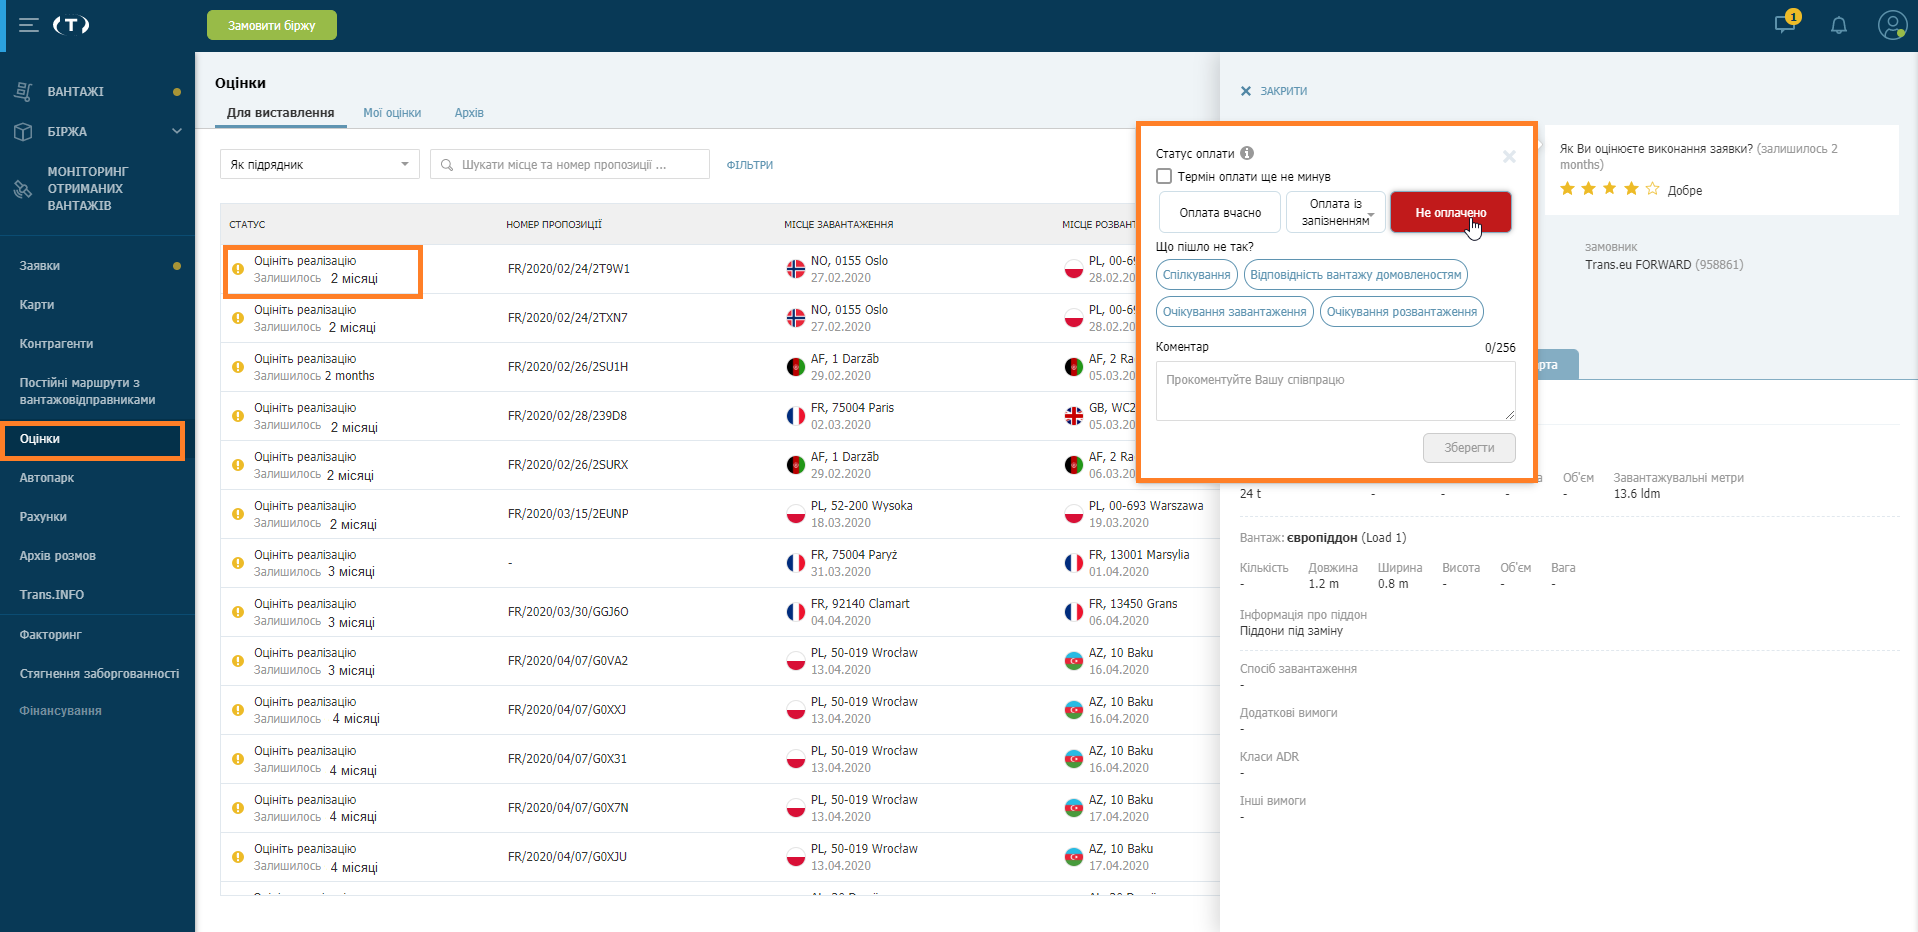Image resolution: width=1918 pixels, height=932 pixels.
Task: Click the 'Замовити біржу' button
Action: tap(272, 25)
